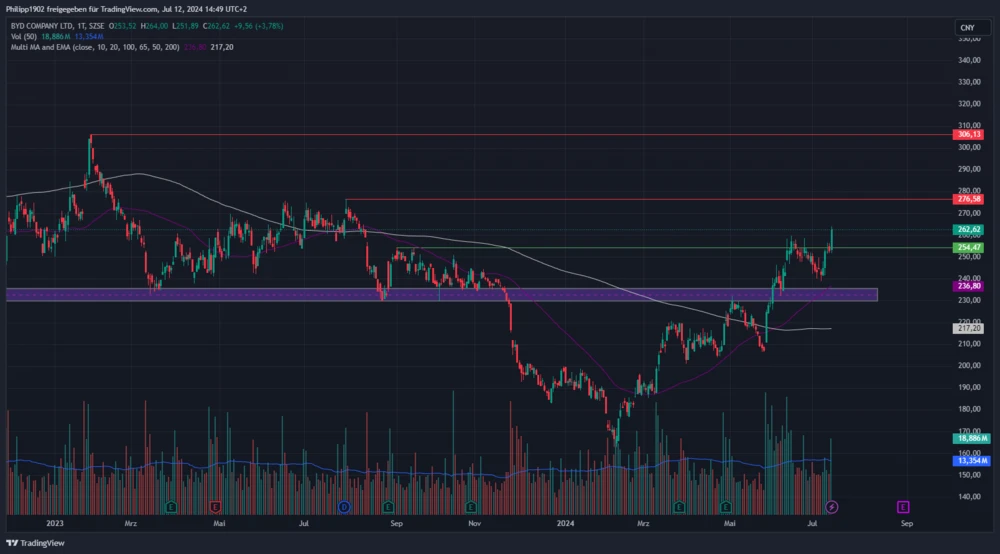Click the 2024 label on time axis
Screen dimensions: 1000x554
(x=565, y=522)
